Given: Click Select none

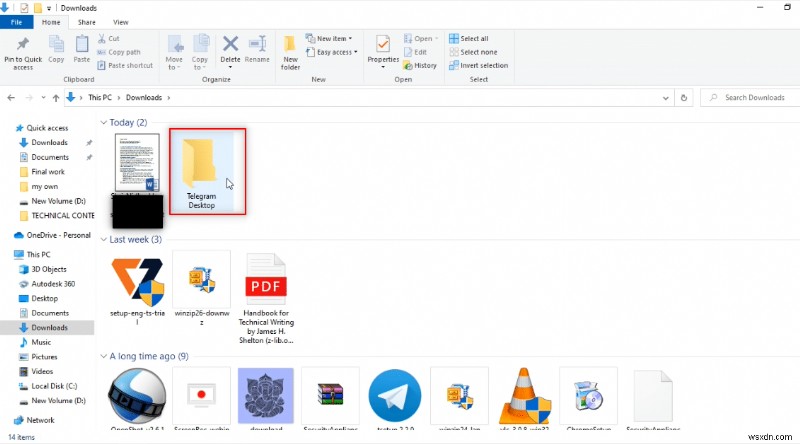Looking at the screenshot, I should tap(473, 52).
